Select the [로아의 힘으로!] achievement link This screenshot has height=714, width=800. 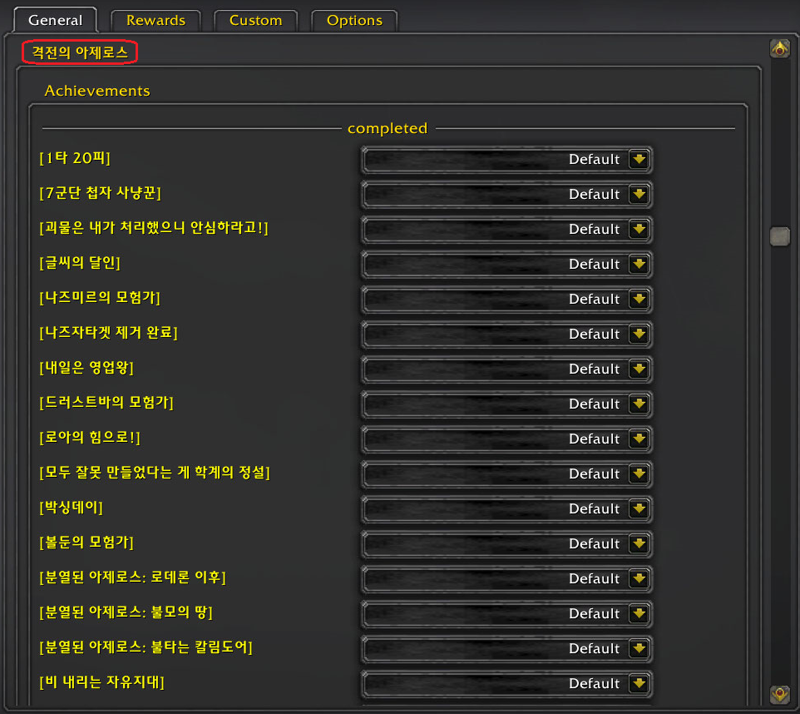(x=89, y=437)
